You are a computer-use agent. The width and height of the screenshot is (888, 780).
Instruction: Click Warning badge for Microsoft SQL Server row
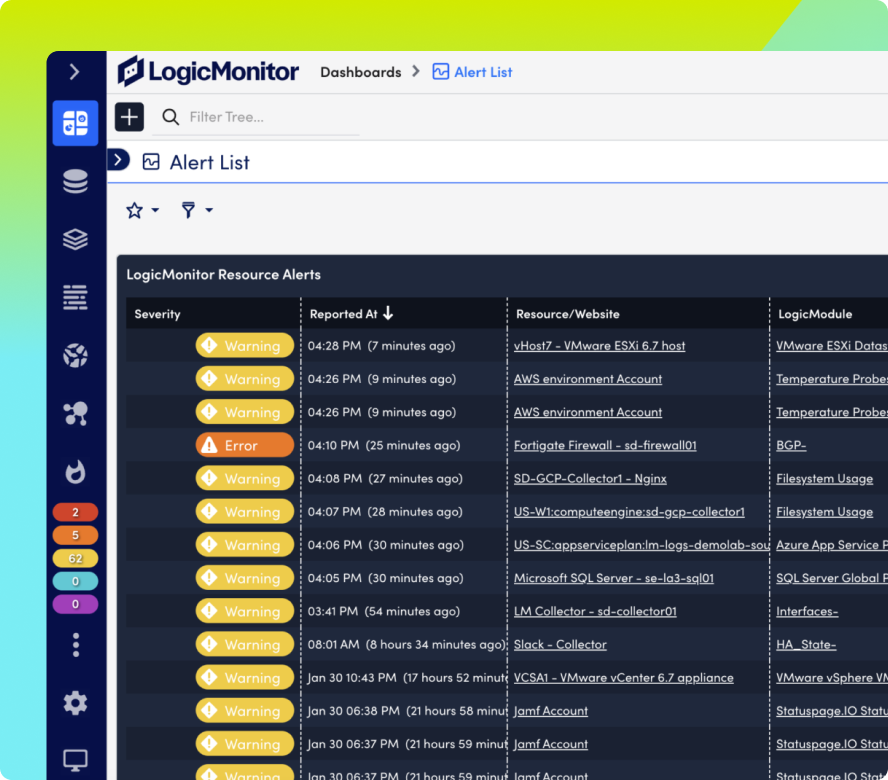point(245,578)
